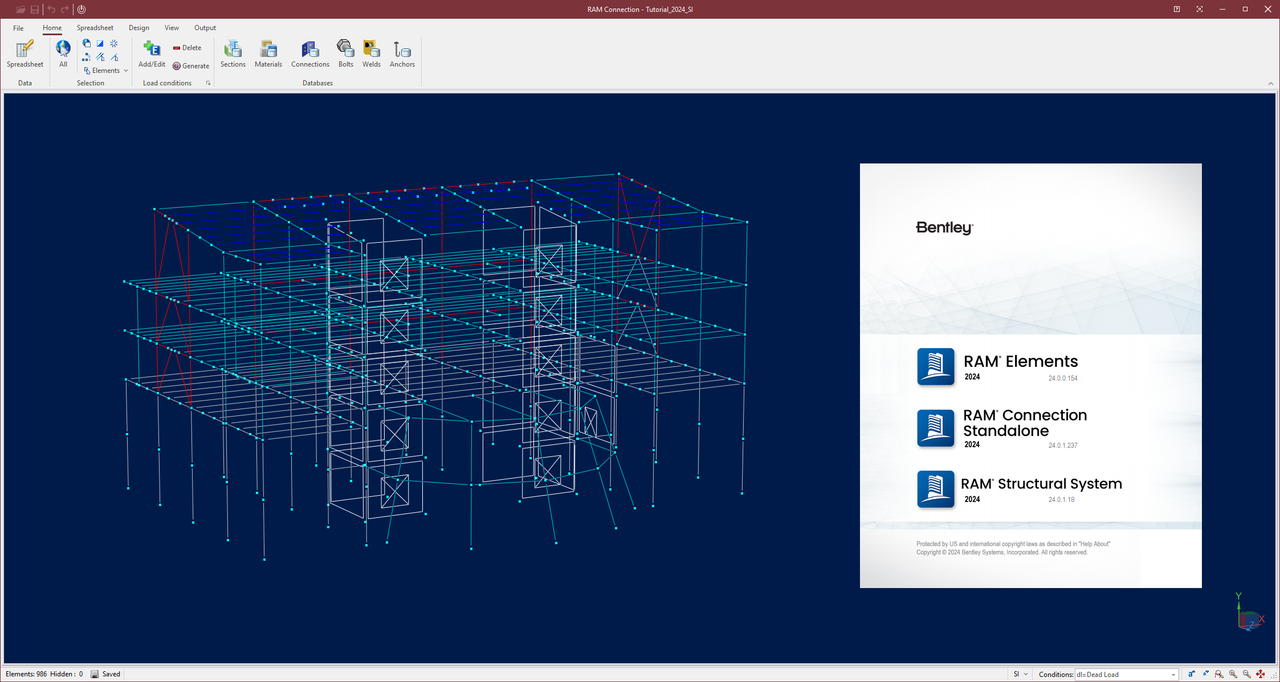Screen dimensions: 1280x682
Task: Switch to the Design ribbon tab
Action: coord(139,28)
